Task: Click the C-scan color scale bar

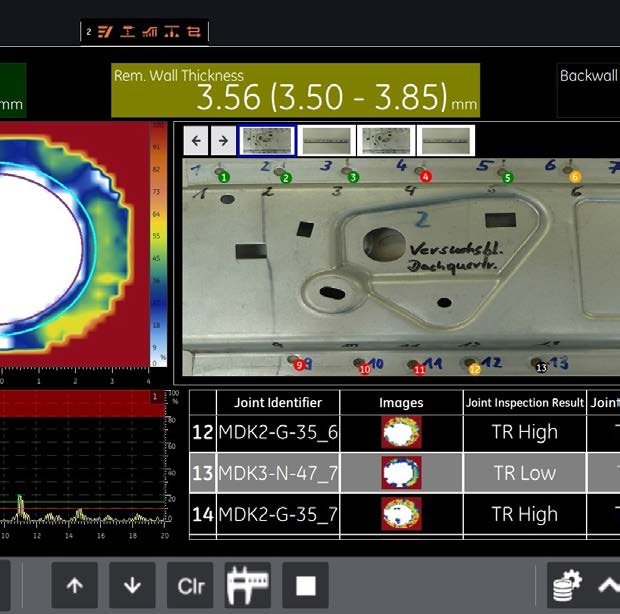Action: point(158,244)
